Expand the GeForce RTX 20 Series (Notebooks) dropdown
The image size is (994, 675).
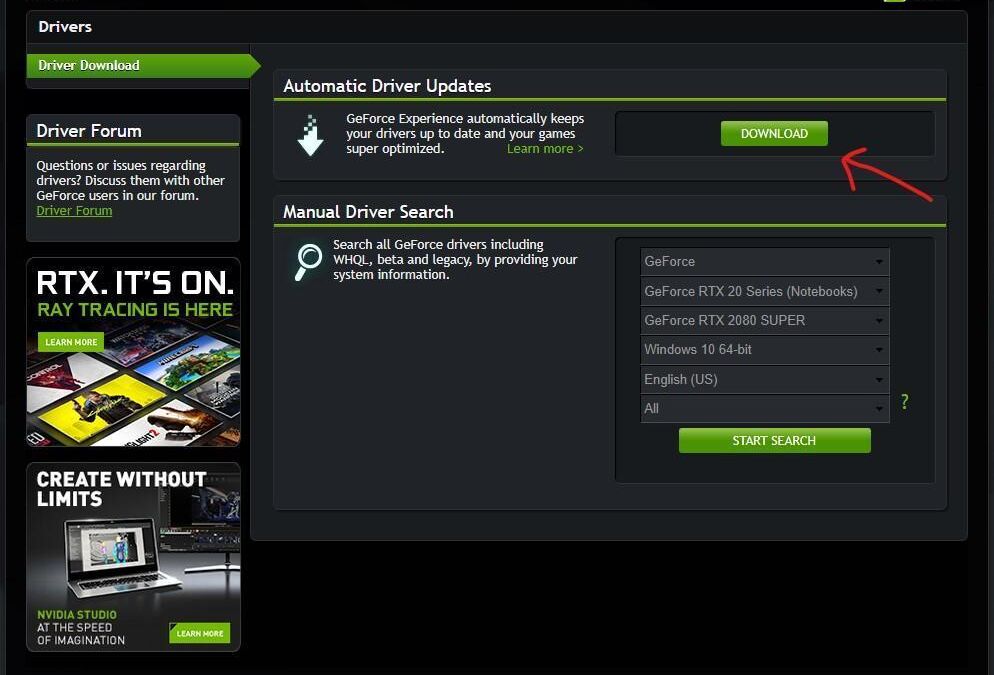(764, 291)
